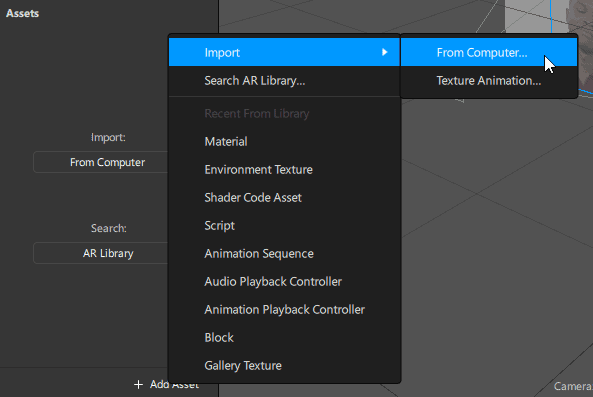Click the Camera label in viewport
This screenshot has width=593, height=397.
click(x=573, y=386)
